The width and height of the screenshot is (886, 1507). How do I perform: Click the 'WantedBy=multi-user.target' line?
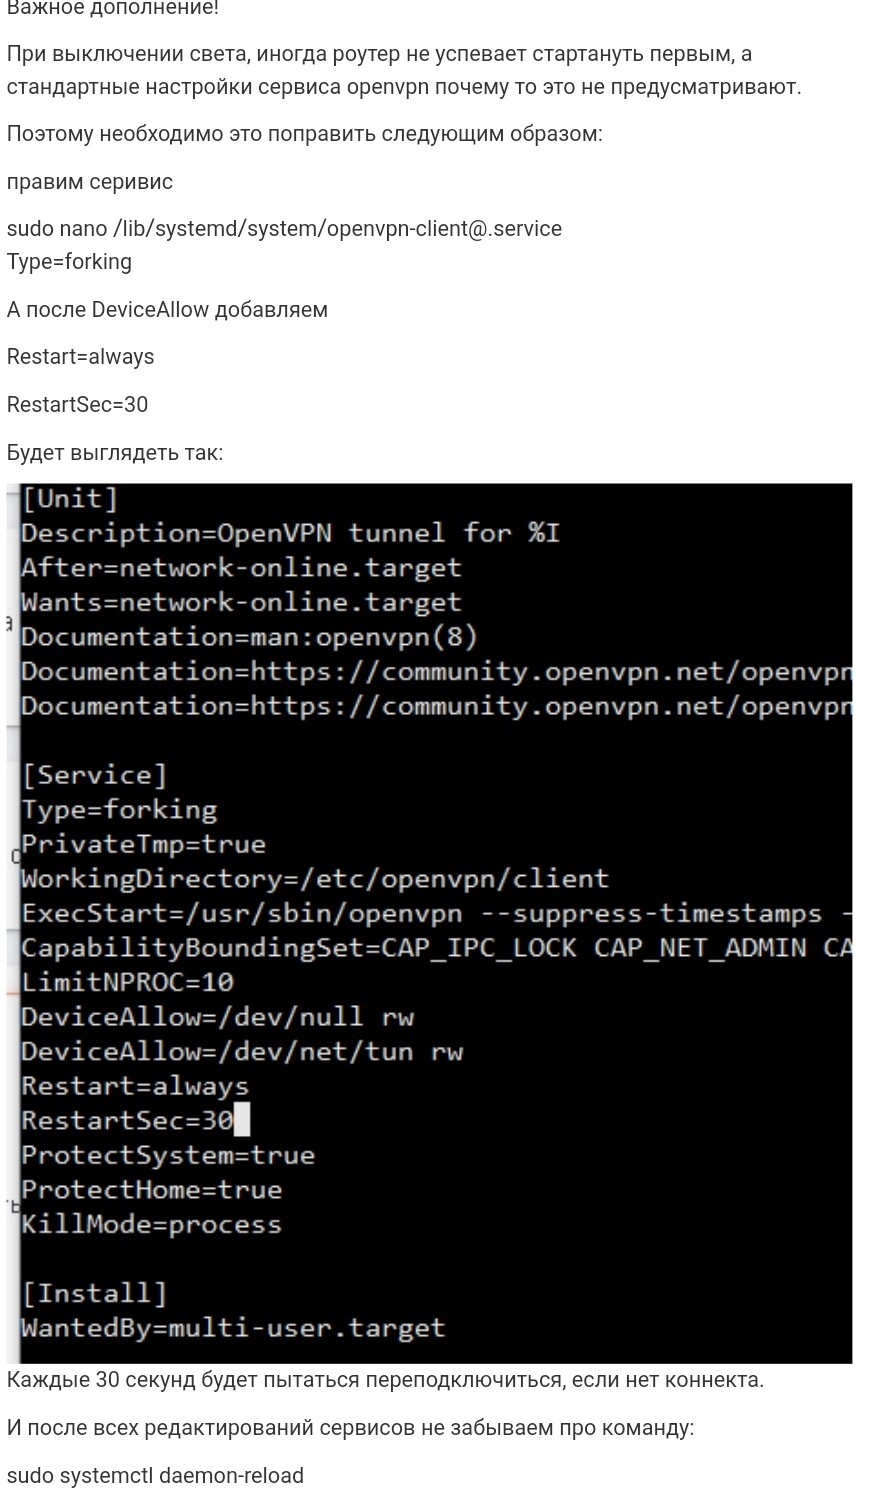pos(233,1328)
